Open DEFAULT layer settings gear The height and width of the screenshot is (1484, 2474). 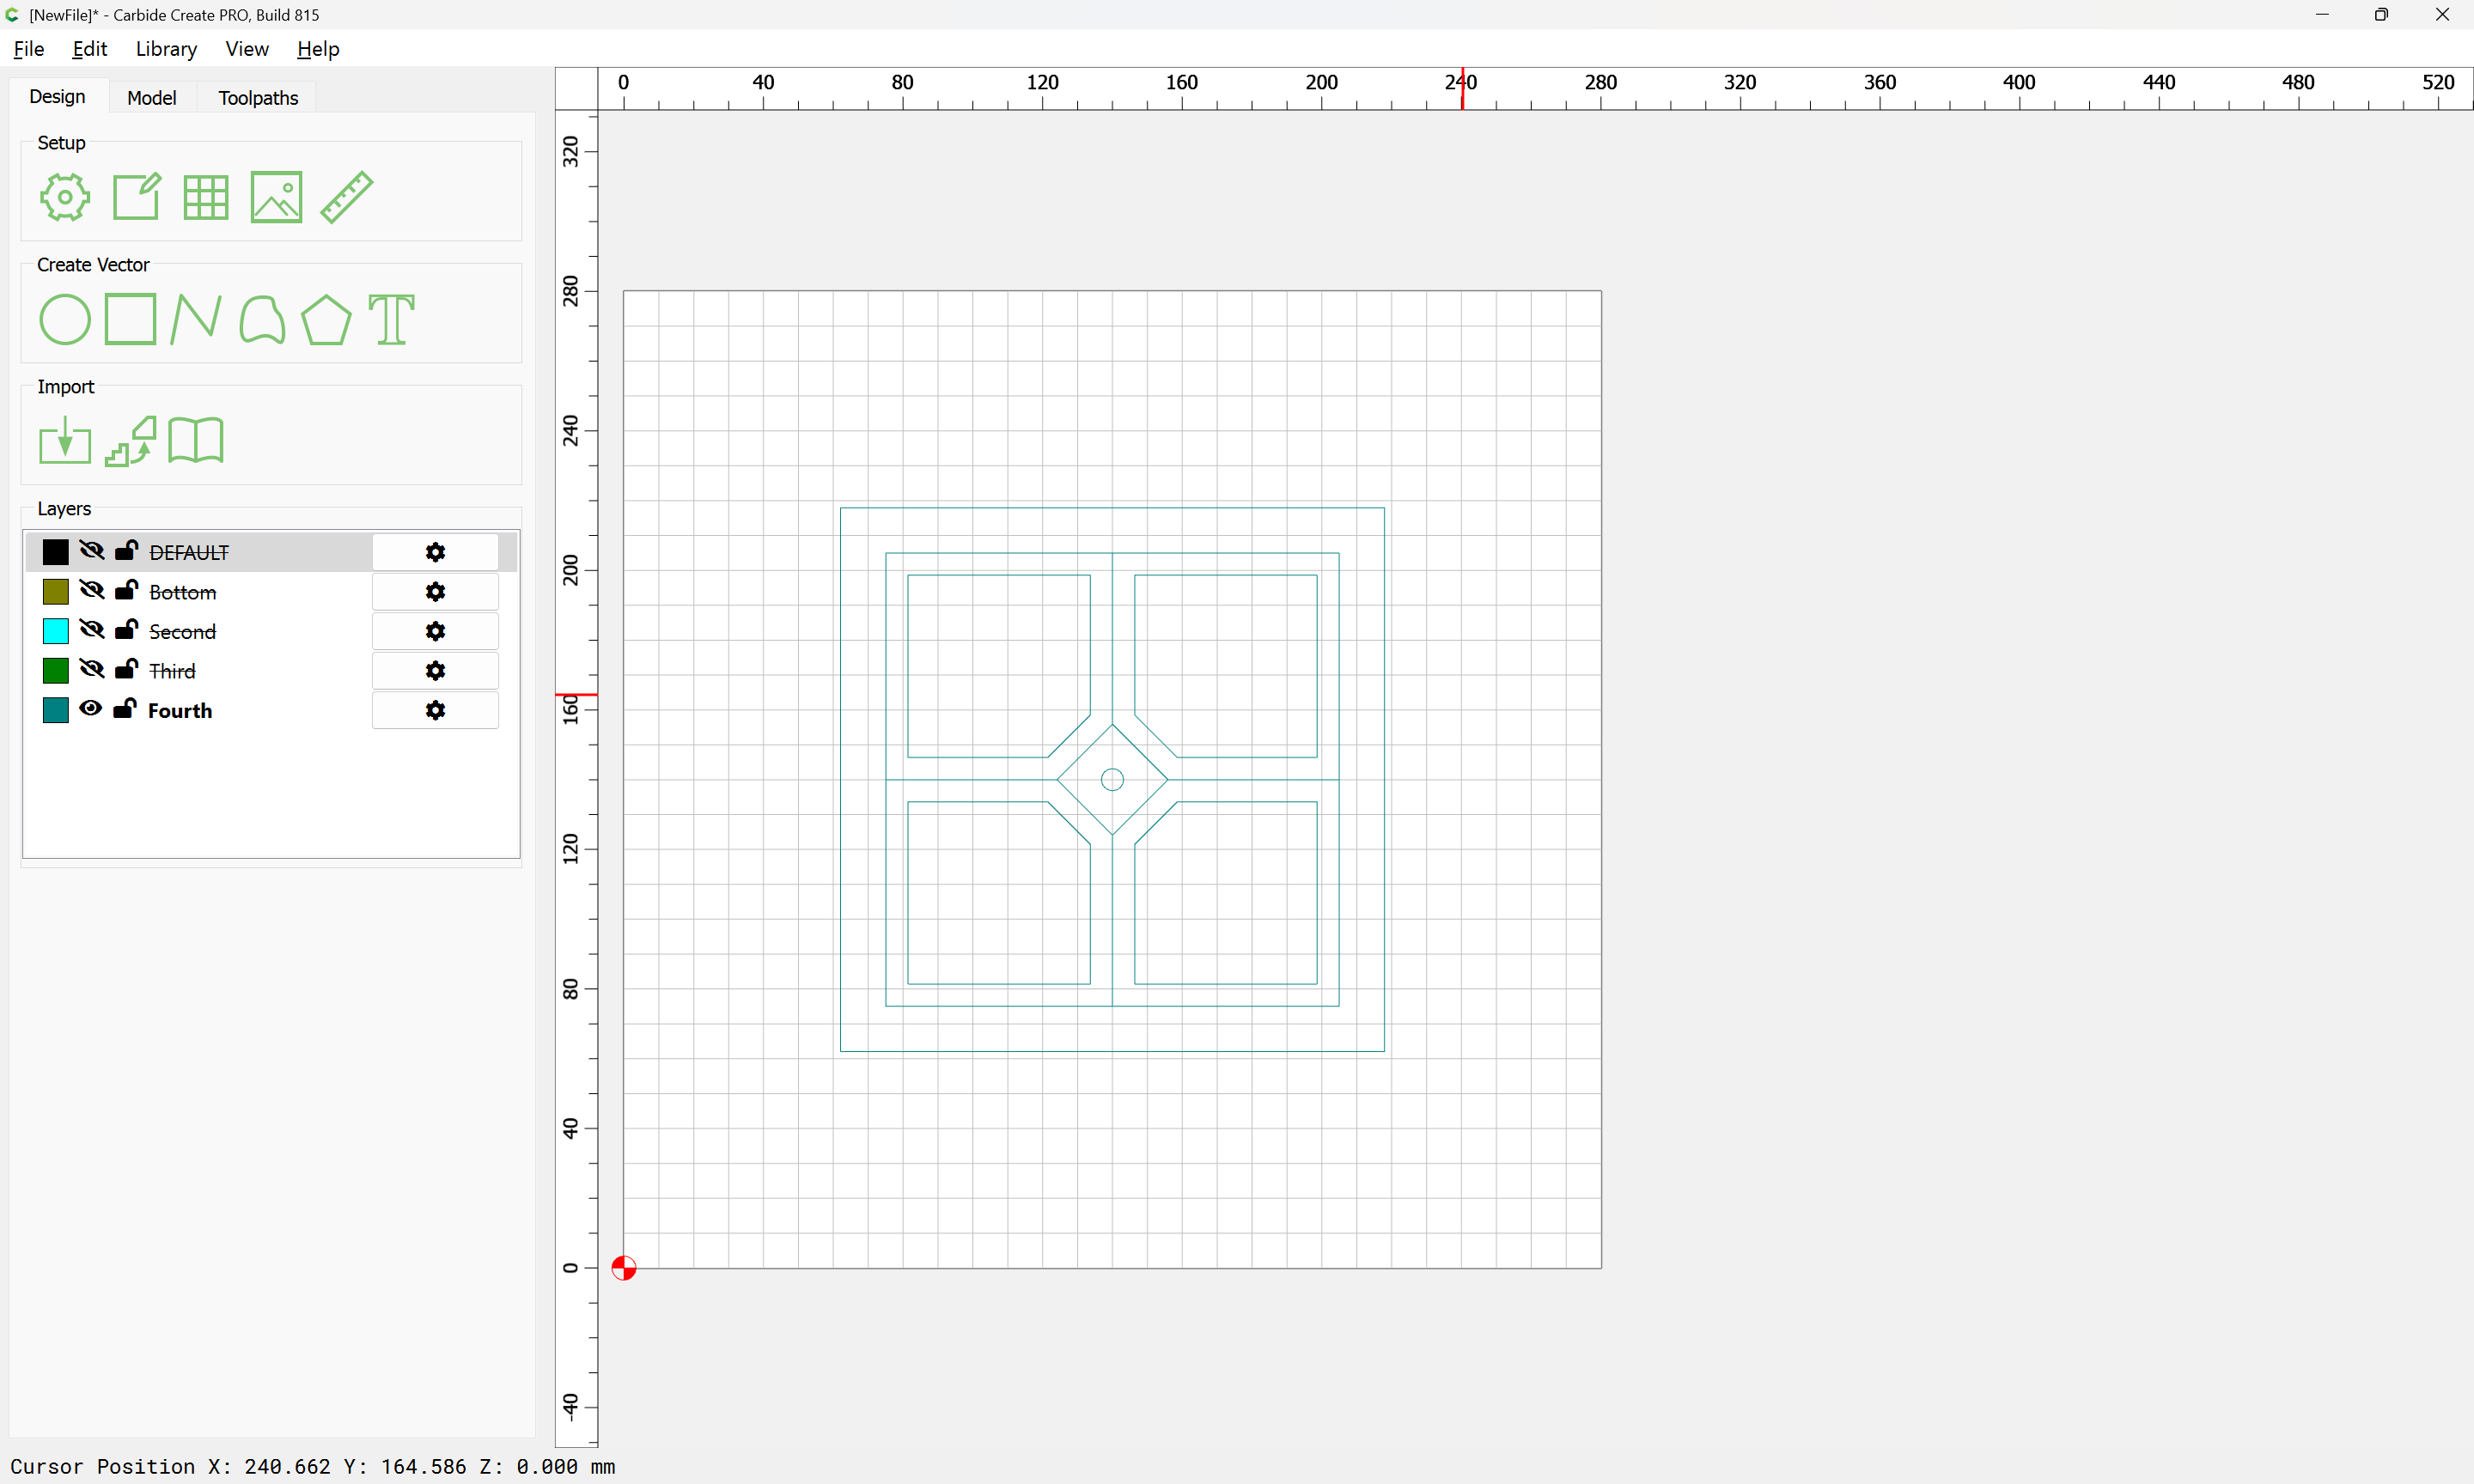pos(435,552)
